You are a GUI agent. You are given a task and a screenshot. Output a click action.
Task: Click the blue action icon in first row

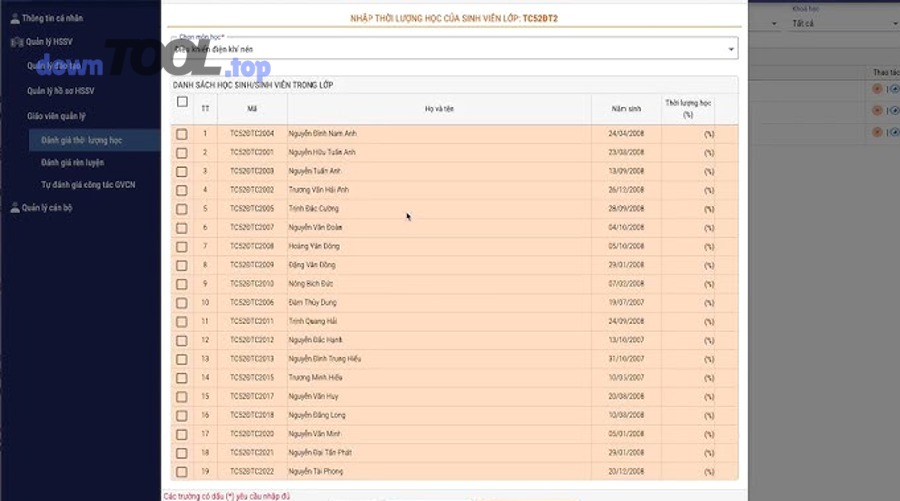pos(893,88)
